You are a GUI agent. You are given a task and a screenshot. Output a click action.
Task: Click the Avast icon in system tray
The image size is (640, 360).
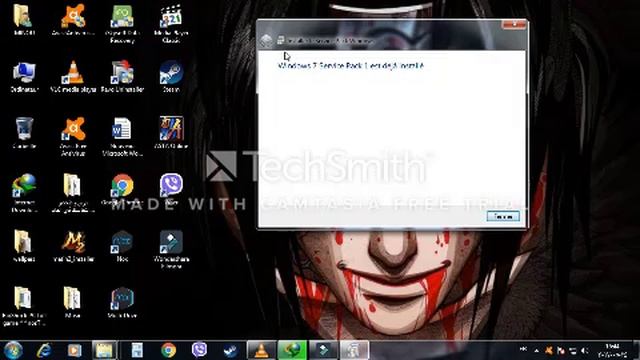pos(549,351)
